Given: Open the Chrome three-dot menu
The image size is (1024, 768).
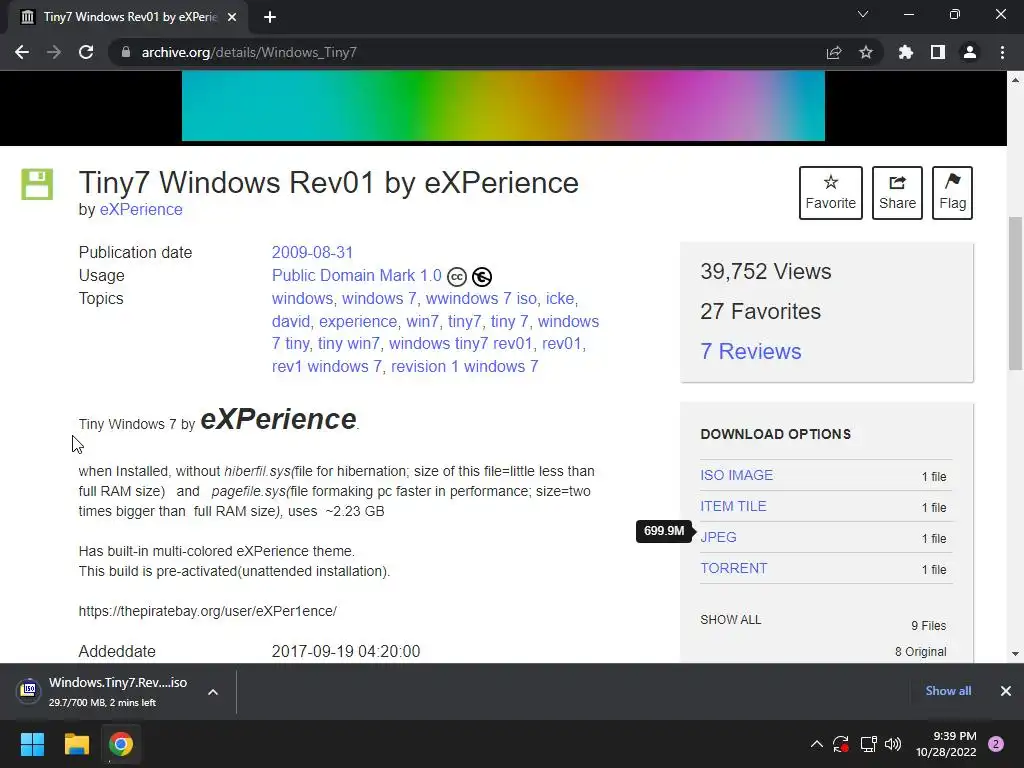Looking at the screenshot, I should point(1002,52).
